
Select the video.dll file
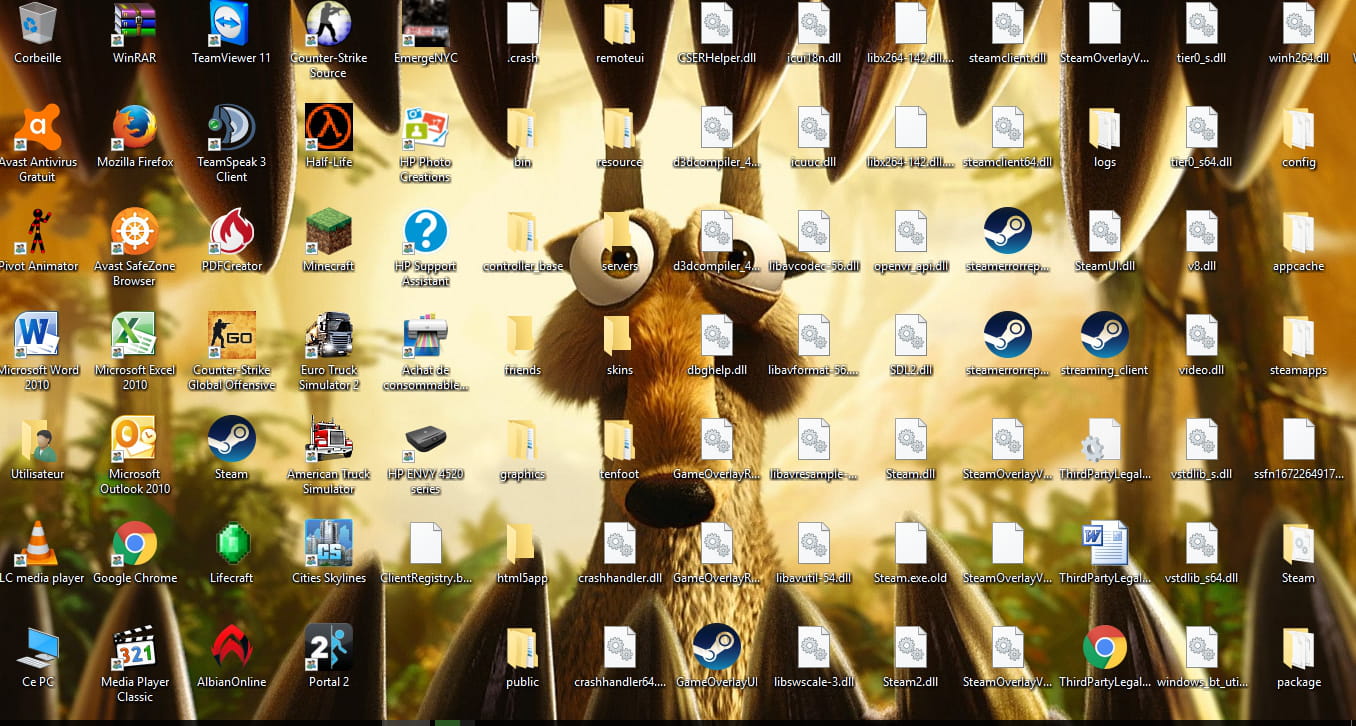coord(1201,335)
